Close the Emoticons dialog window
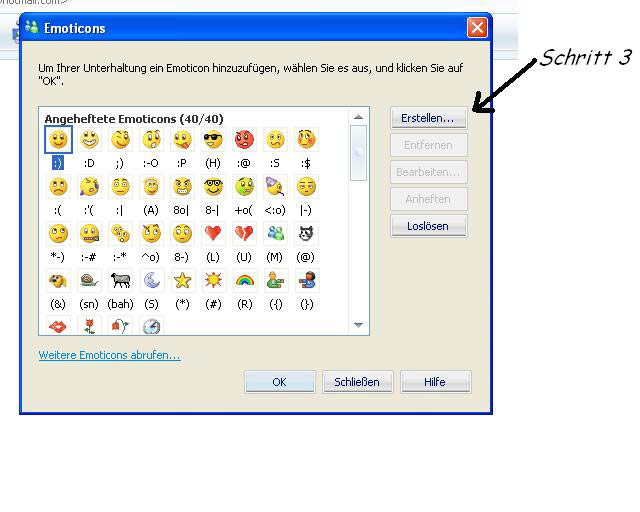The image size is (640, 512). pos(477,28)
